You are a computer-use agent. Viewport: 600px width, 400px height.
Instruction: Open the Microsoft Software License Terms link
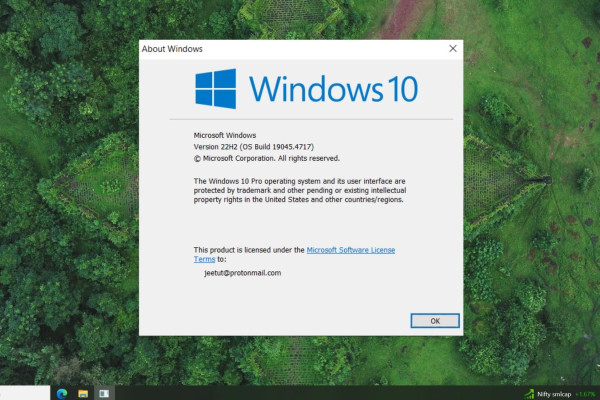[x=351, y=250]
